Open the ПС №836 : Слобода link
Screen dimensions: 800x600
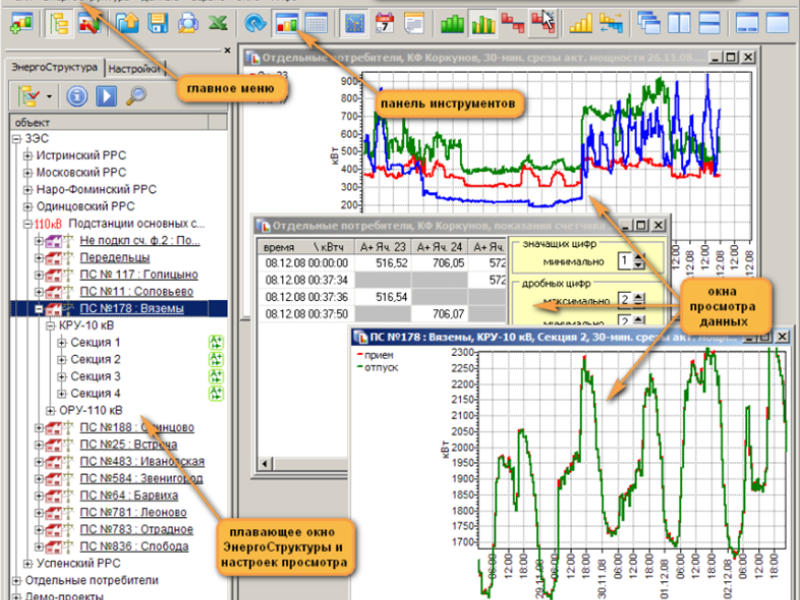(x=134, y=546)
